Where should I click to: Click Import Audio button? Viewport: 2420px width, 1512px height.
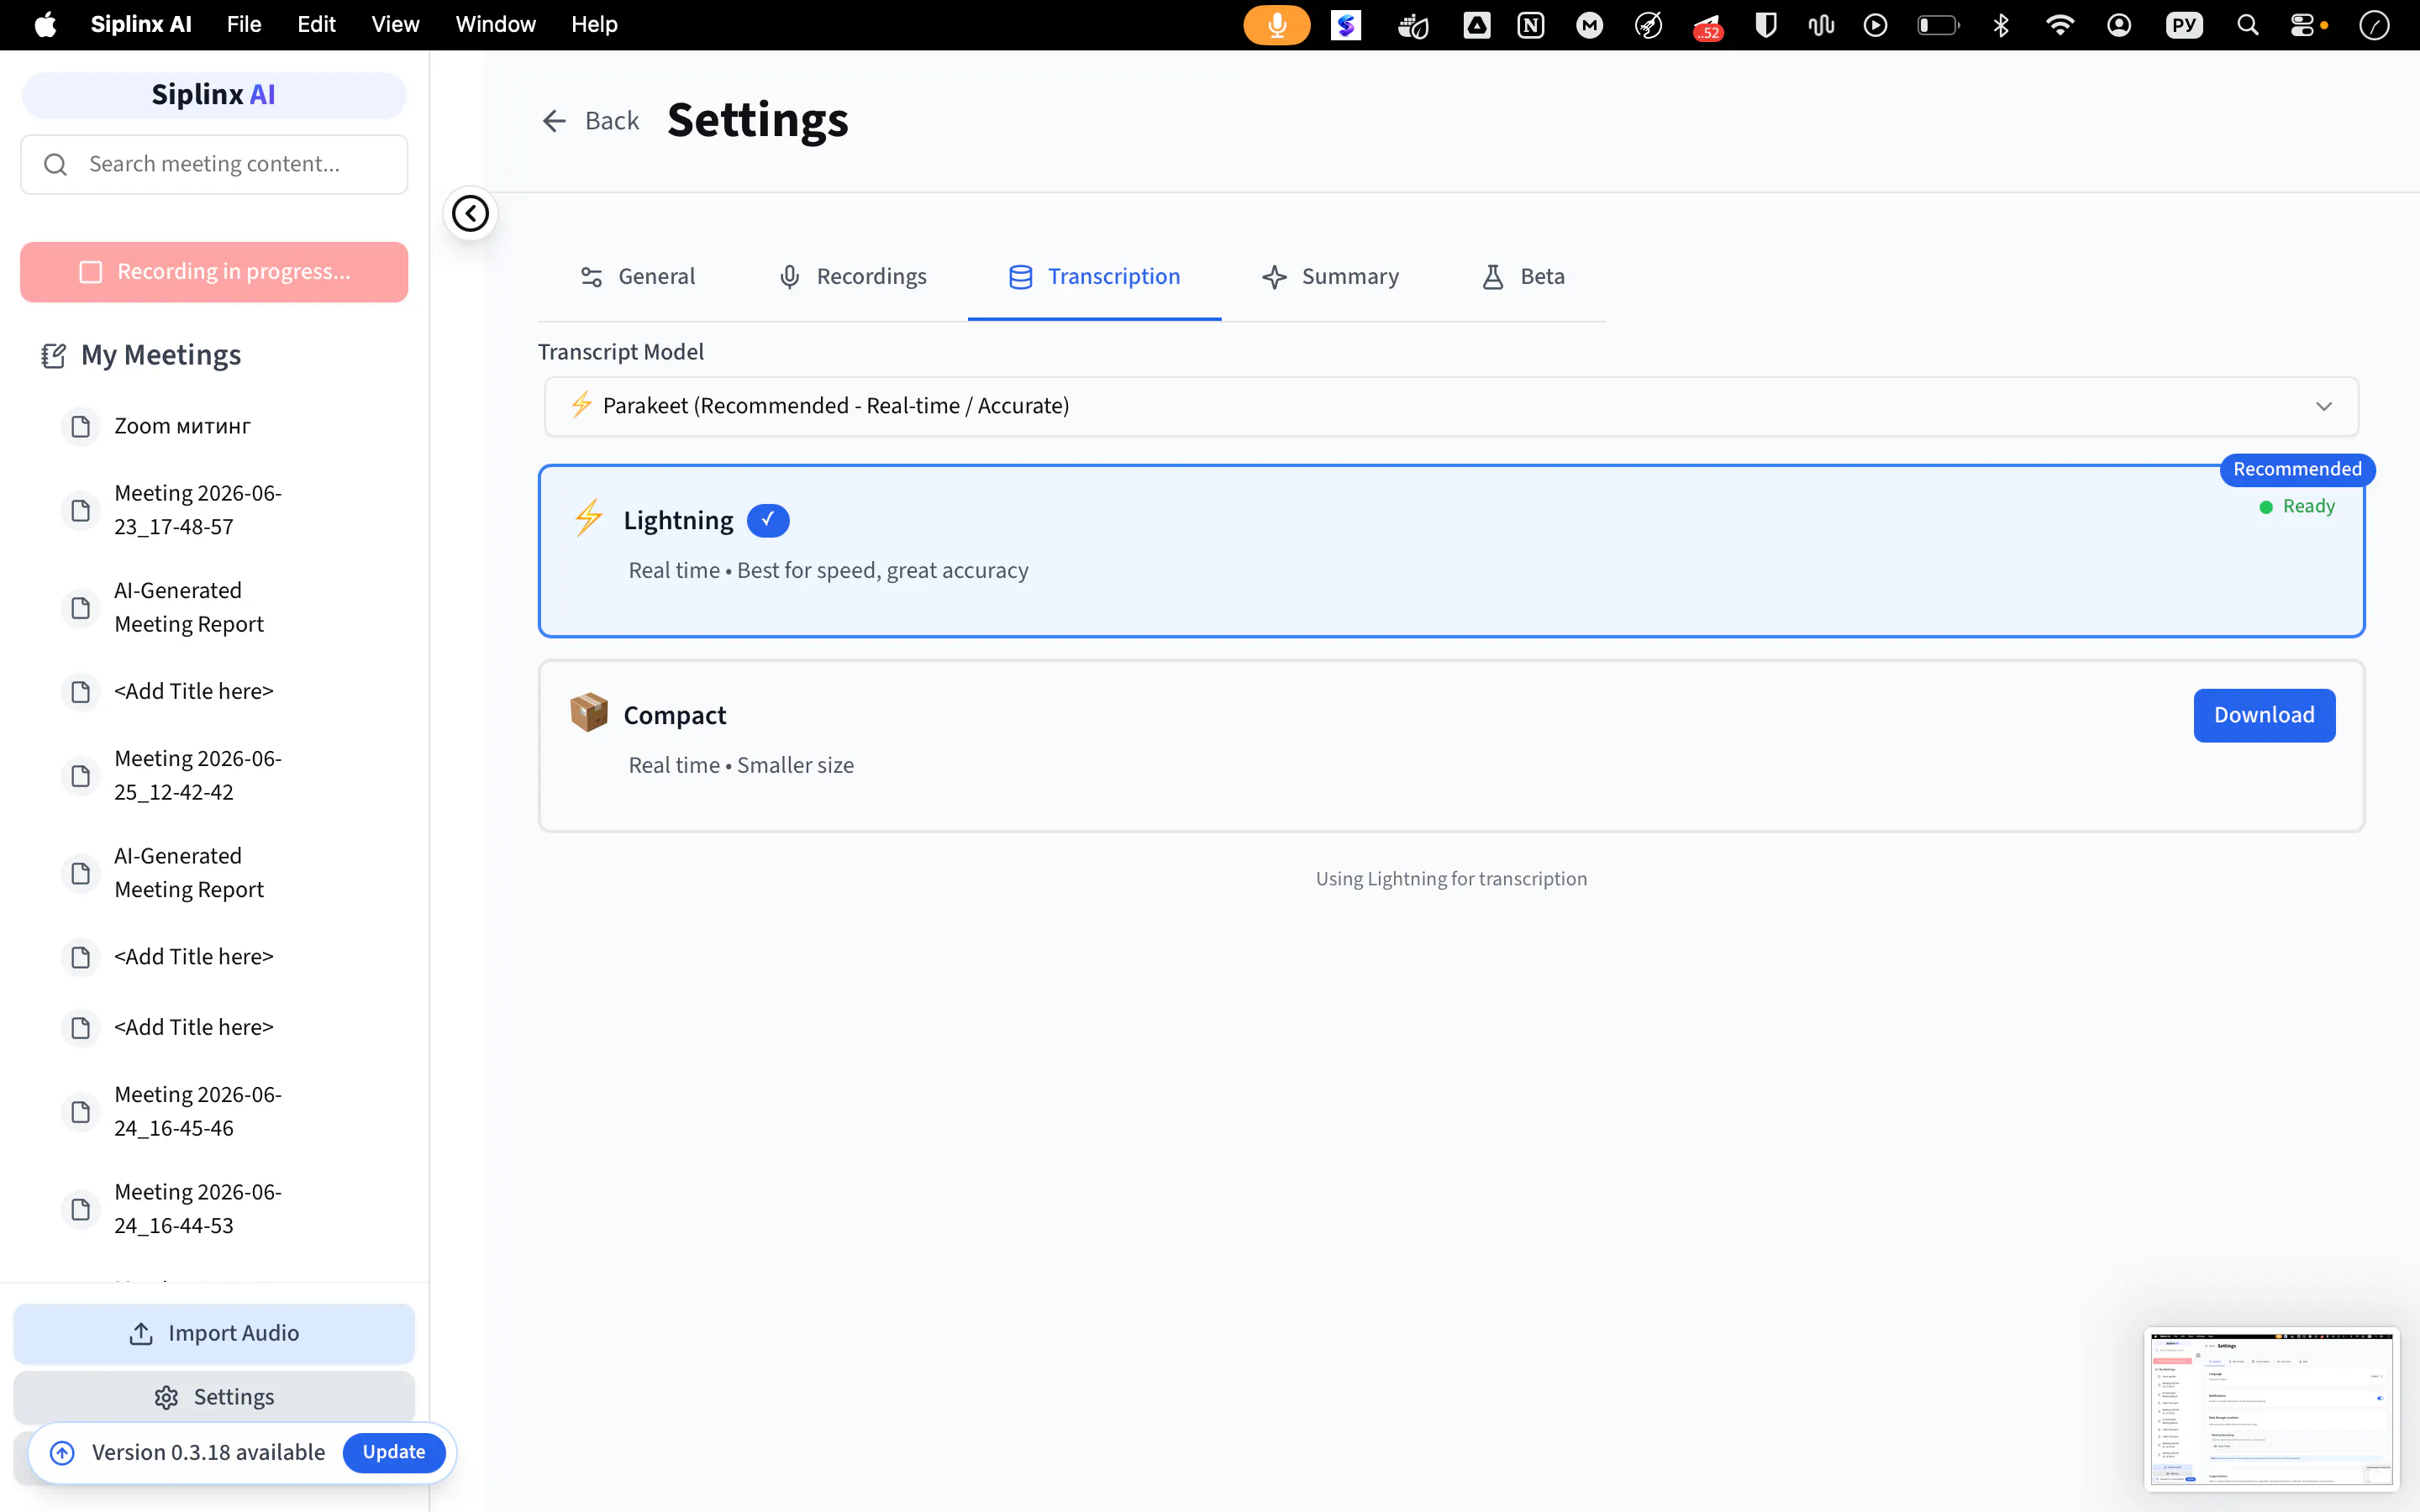pyautogui.click(x=214, y=1333)
